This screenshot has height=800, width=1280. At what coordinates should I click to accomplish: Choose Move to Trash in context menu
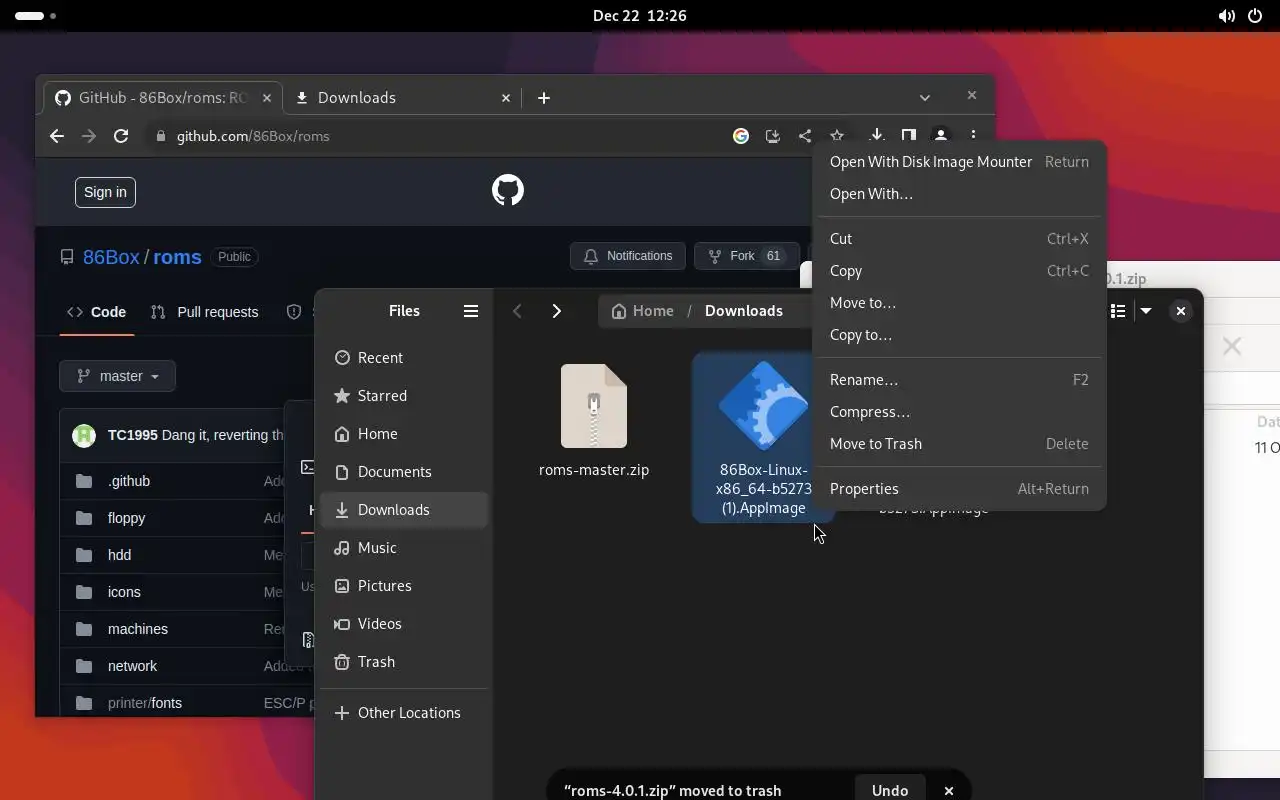(x=959, y=444)
